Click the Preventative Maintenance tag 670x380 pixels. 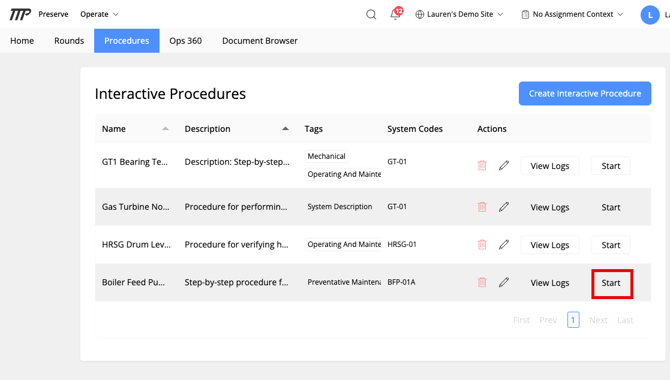(x=343, y=282)
